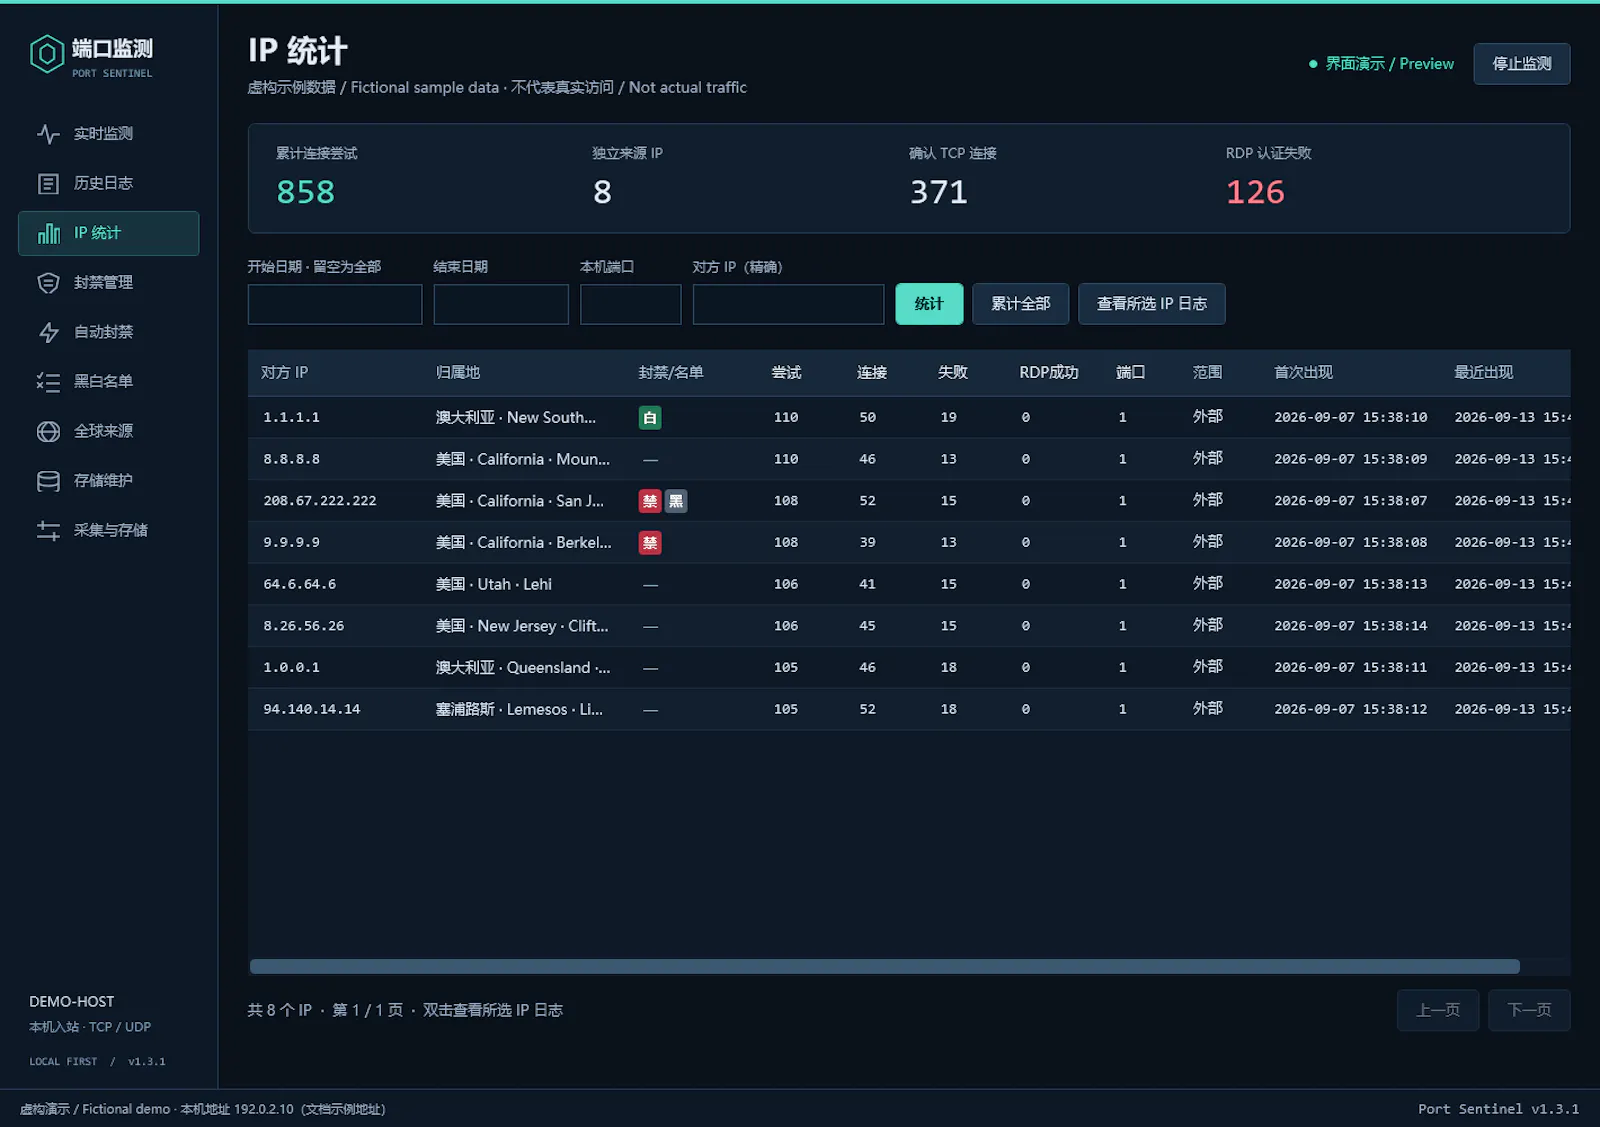This screenshot has height=1127, width=1600.
Task: Go to 封禁管理 menu item
Action: tap(108, 283)
